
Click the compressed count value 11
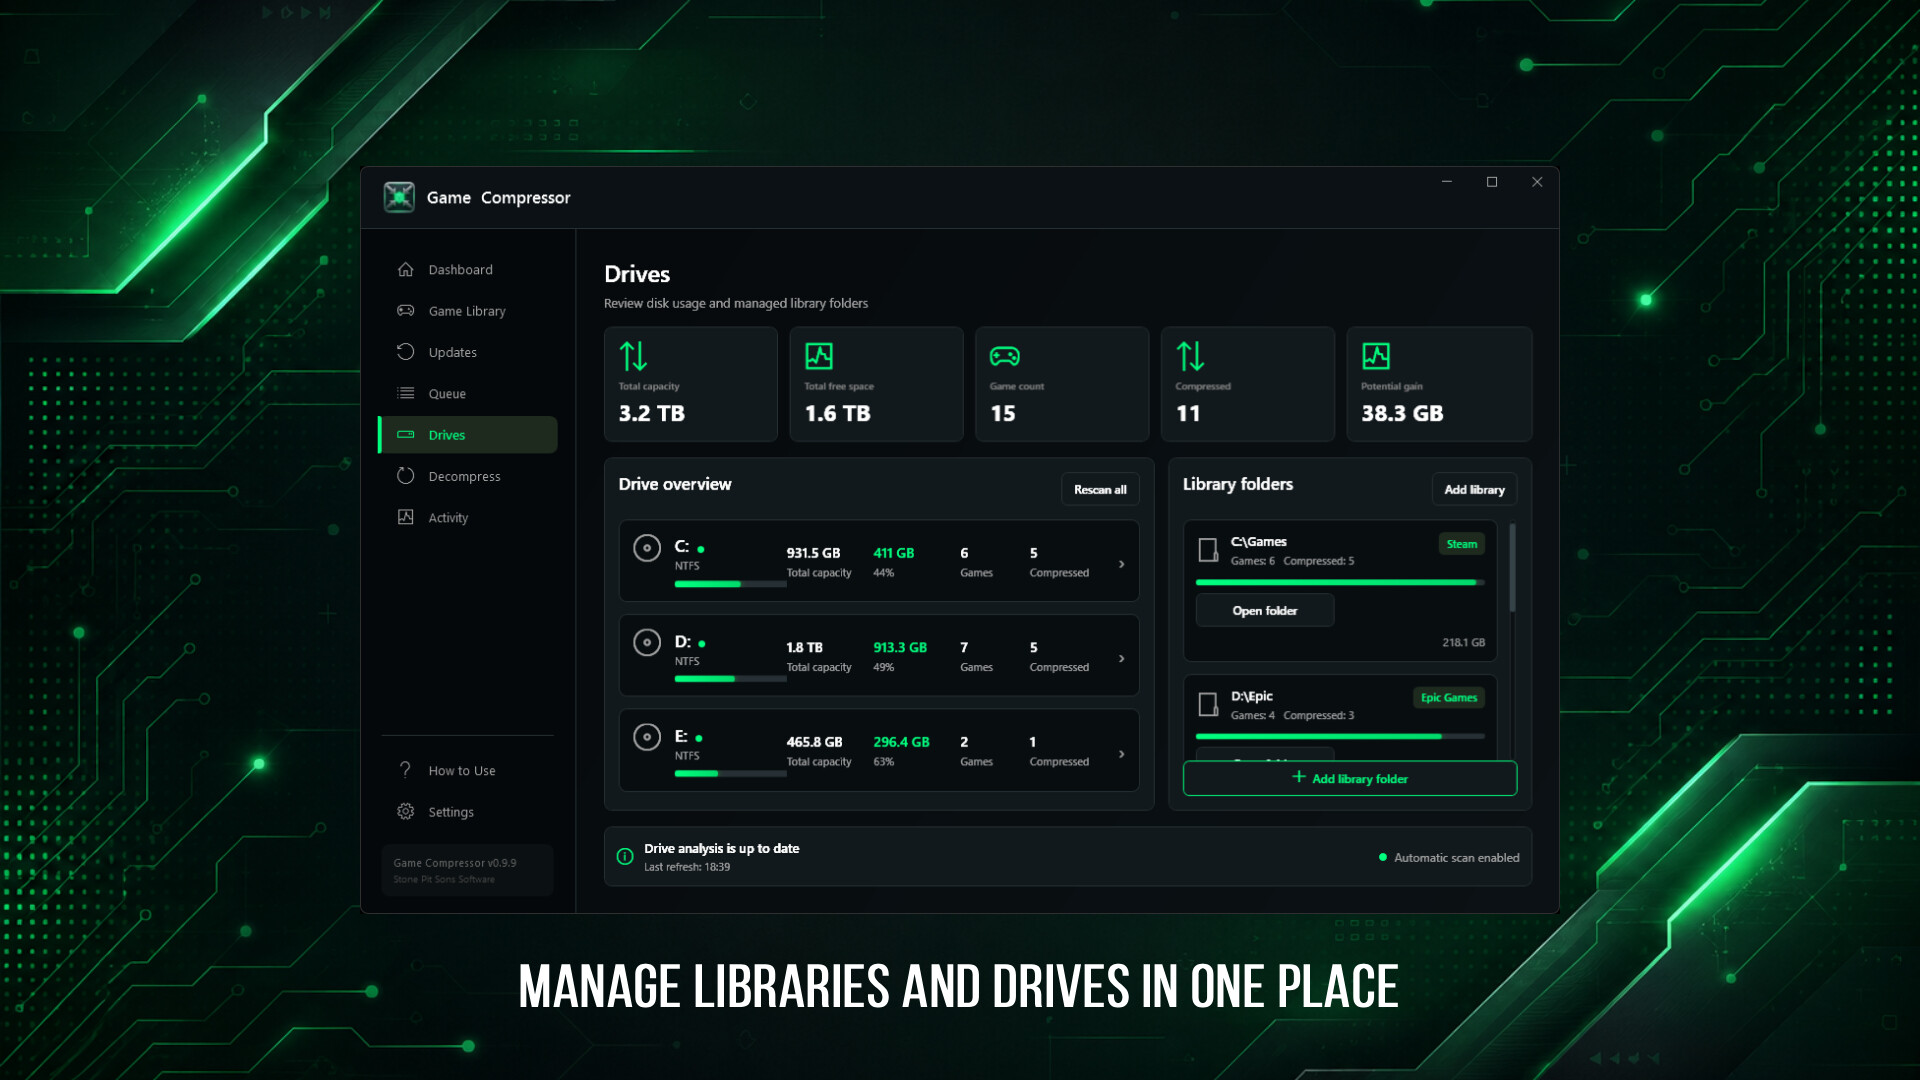pyautogui.click(x=1188, y=413)
